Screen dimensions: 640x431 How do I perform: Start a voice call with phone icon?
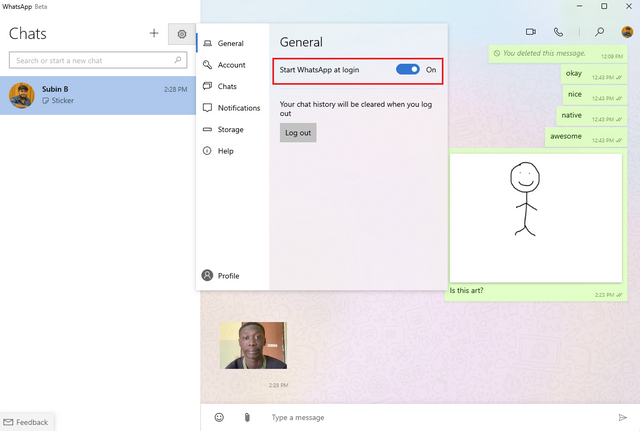(x=558, y=32)
